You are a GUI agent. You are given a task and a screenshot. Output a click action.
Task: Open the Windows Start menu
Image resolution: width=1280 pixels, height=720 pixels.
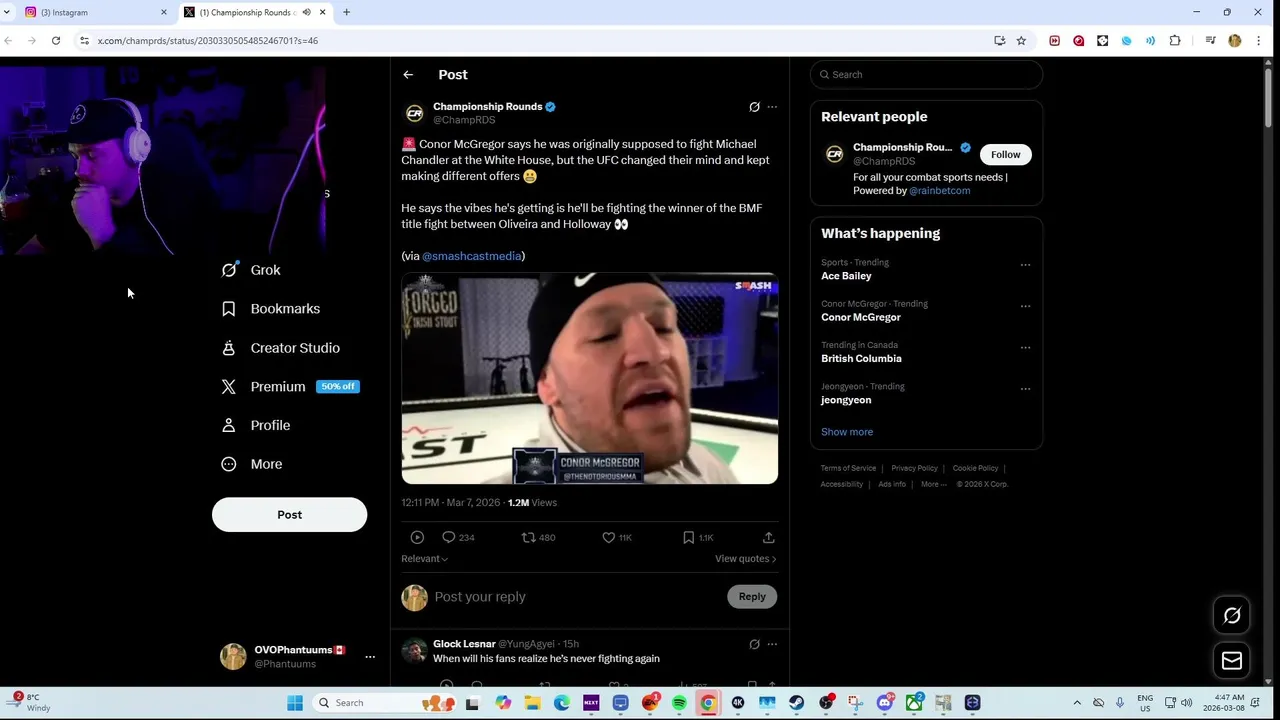[x=295, y=703]
